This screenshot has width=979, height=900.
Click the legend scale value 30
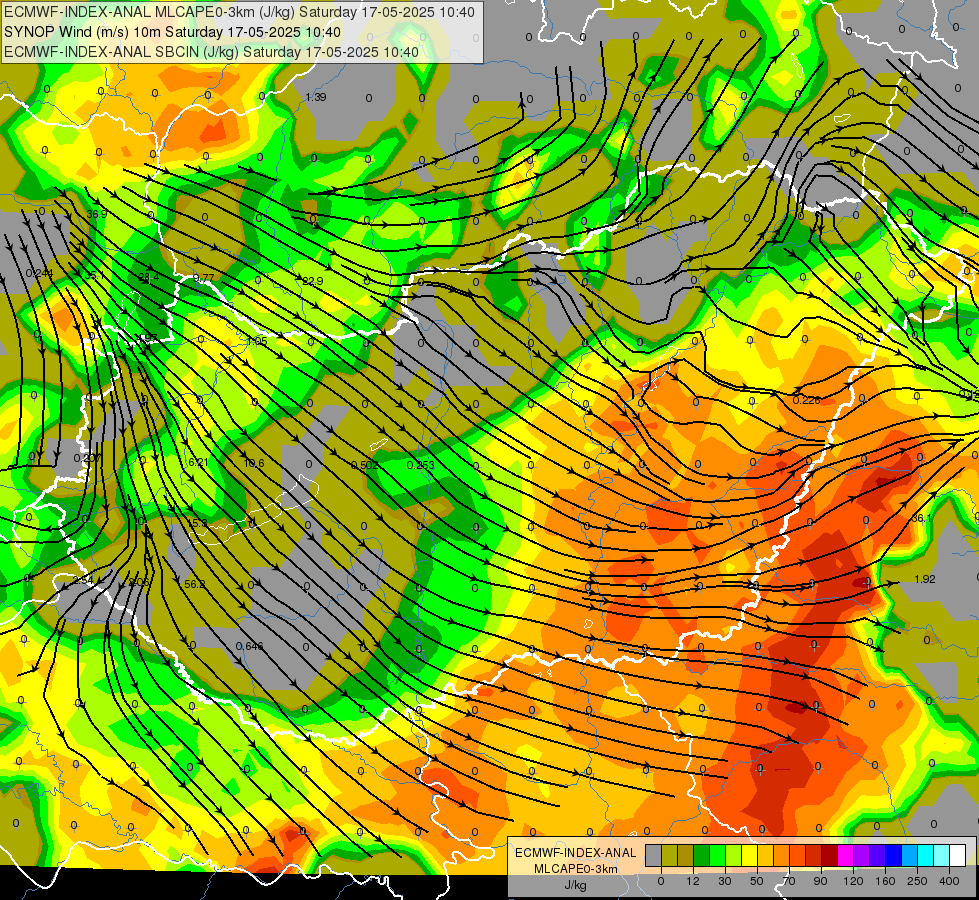pos(725,881)
